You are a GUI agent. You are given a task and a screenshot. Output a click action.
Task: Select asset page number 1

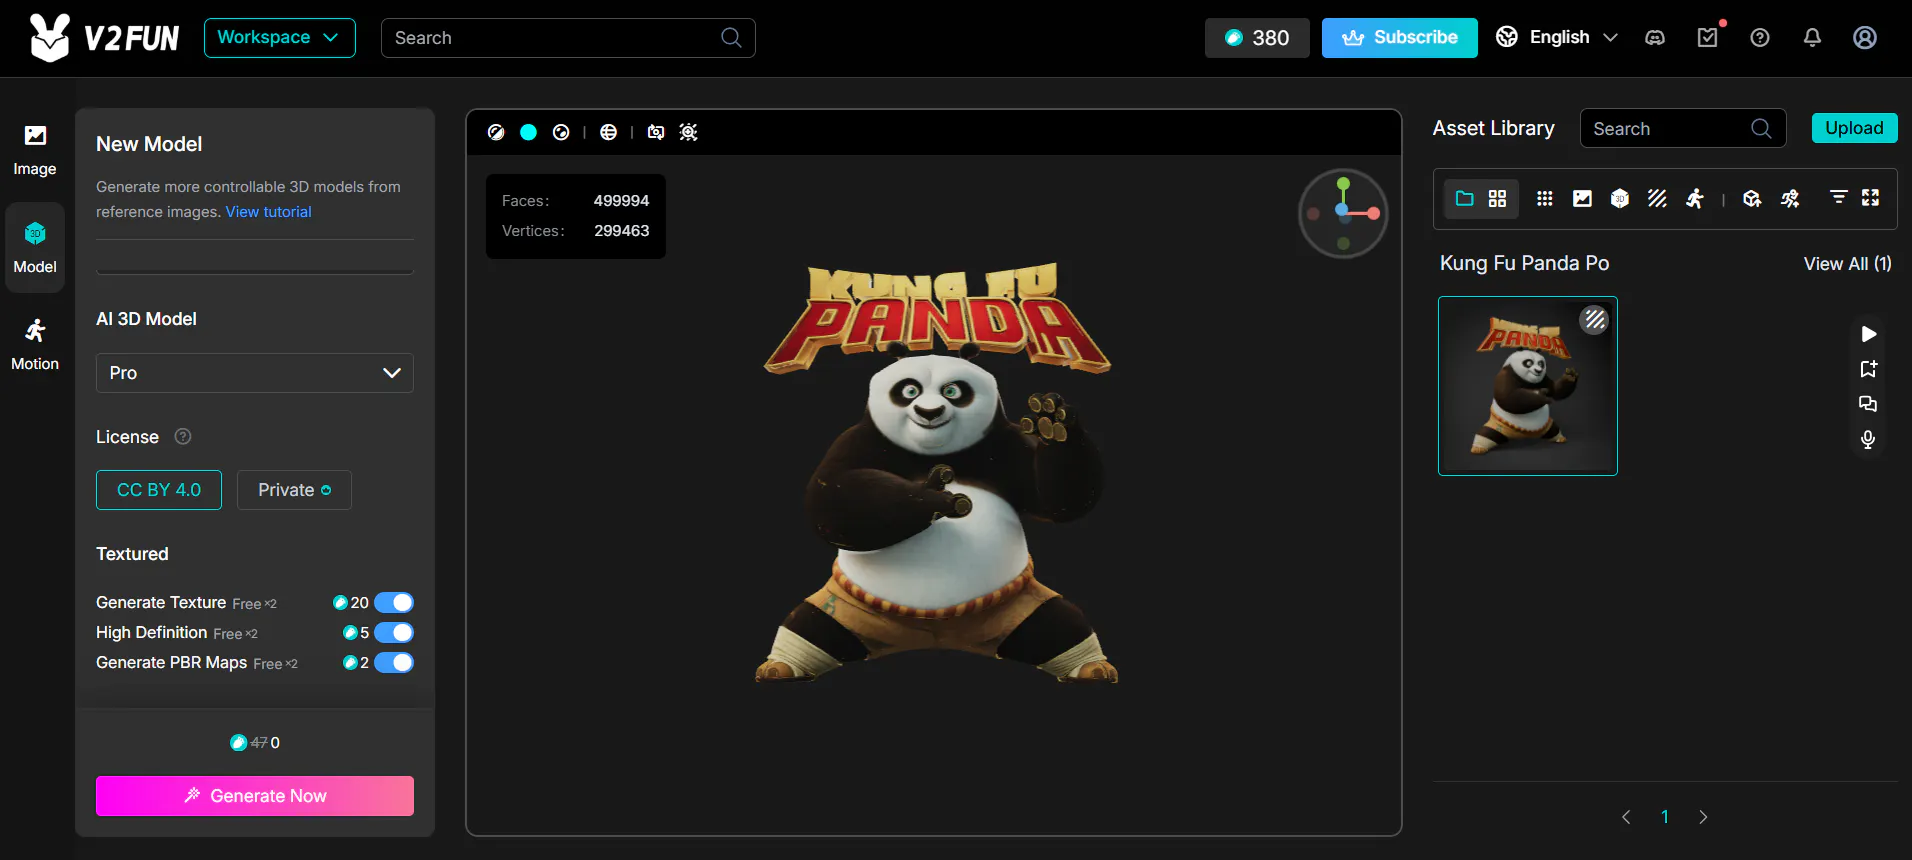(x=1665, y=817)
